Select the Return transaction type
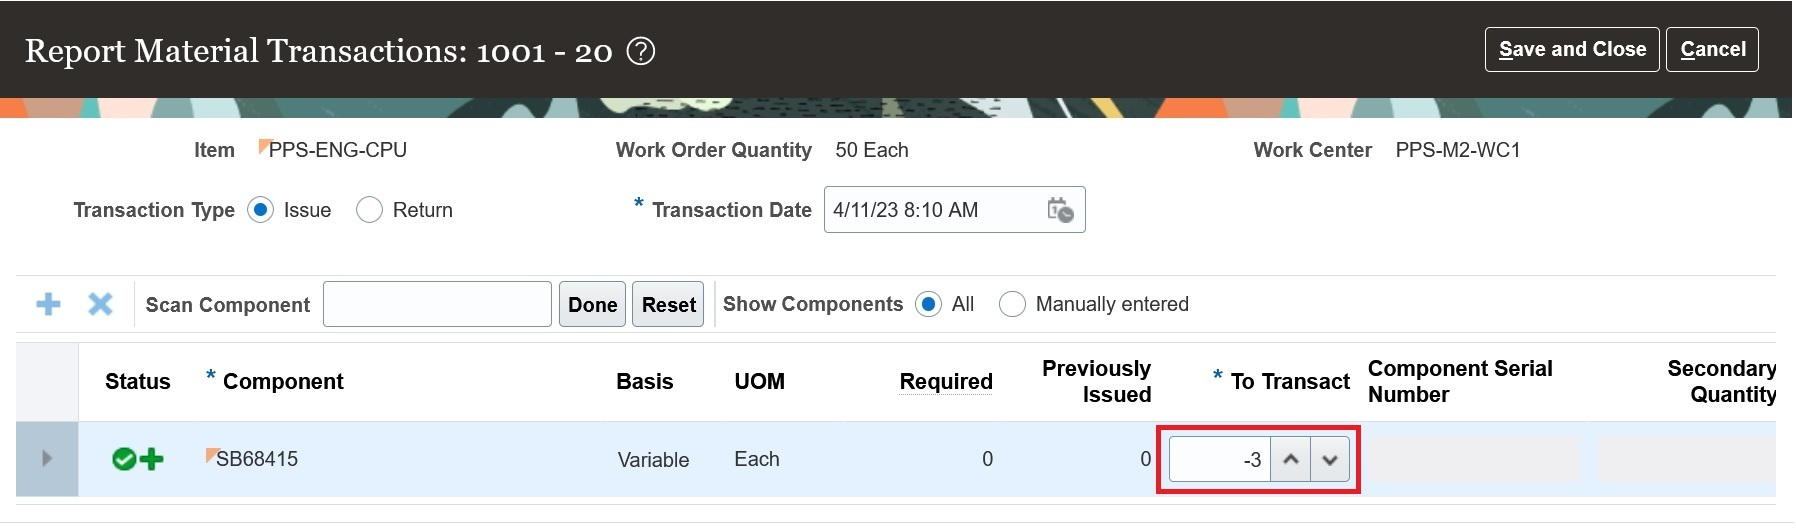1796x532 pixels. (x=369, y=210)
